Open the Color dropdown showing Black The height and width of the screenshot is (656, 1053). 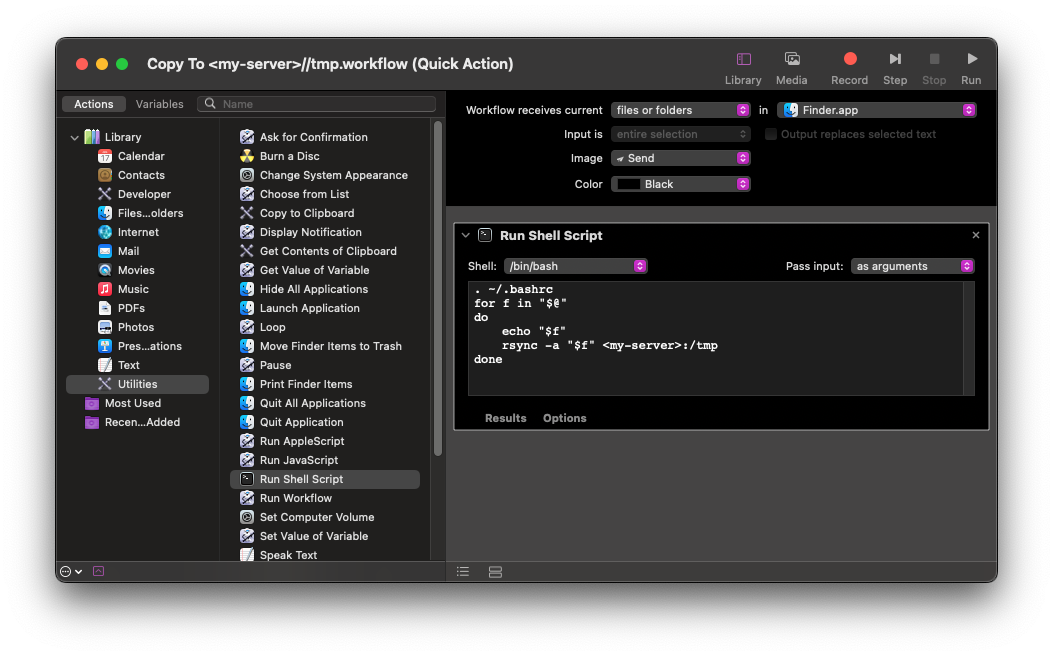680,184
